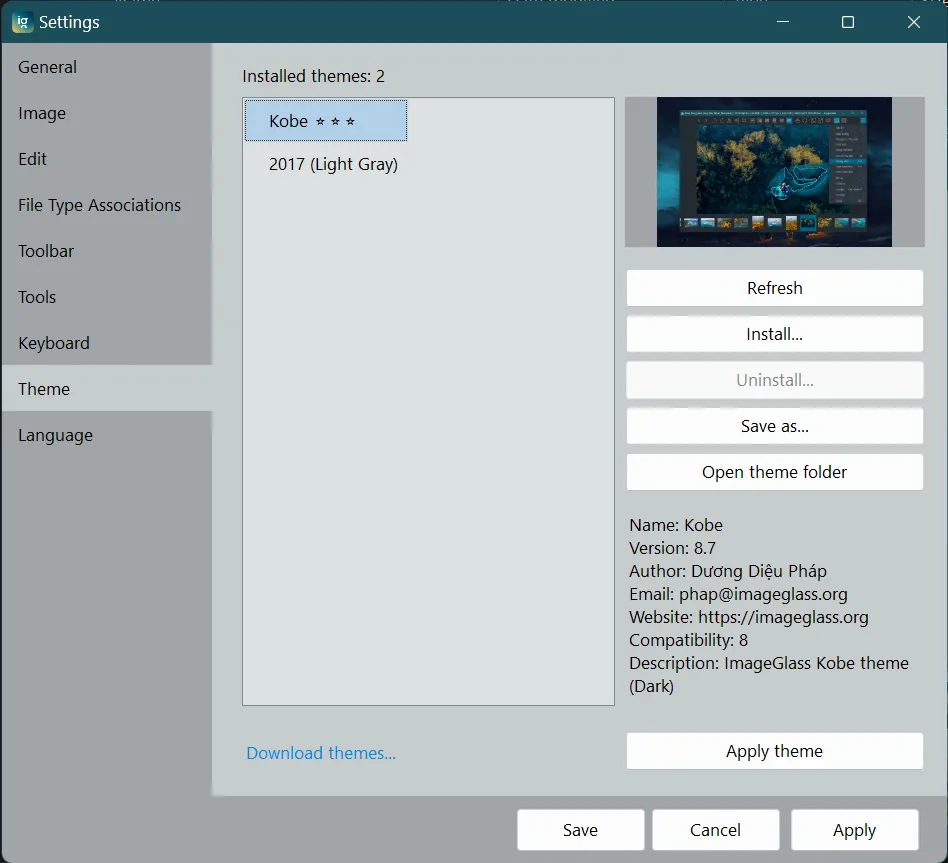Click the ImageGlass app icon in title bar
Viewport: 948px width, 863px height.
click(22, 22)
